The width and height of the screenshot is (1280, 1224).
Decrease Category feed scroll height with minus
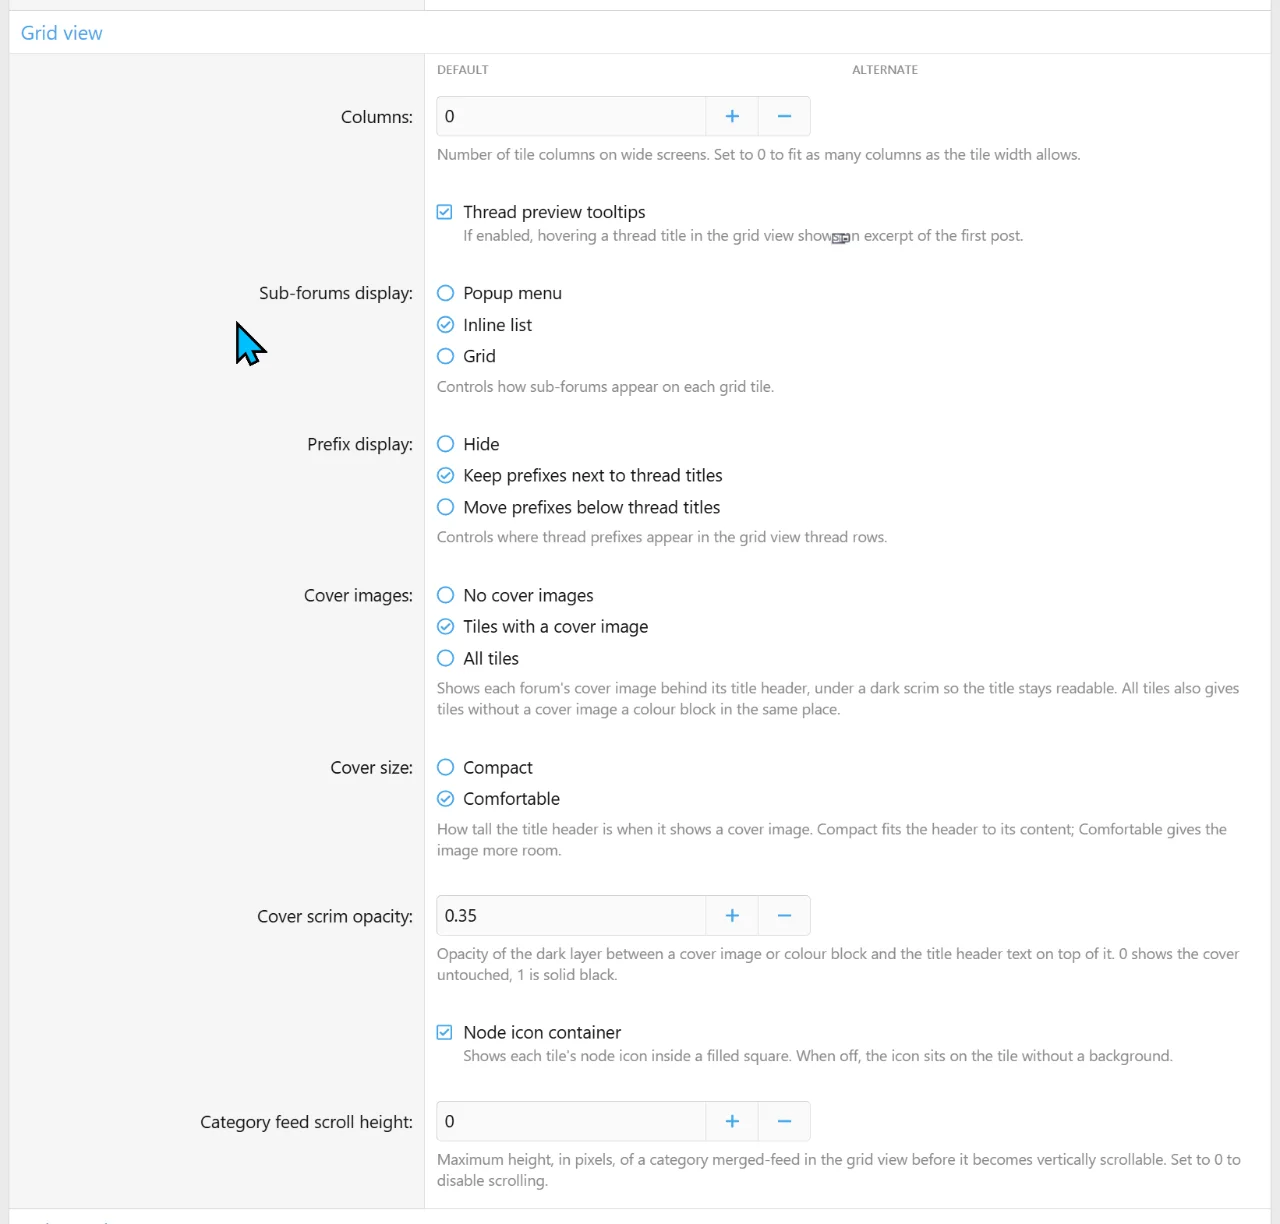point(784,1121)
